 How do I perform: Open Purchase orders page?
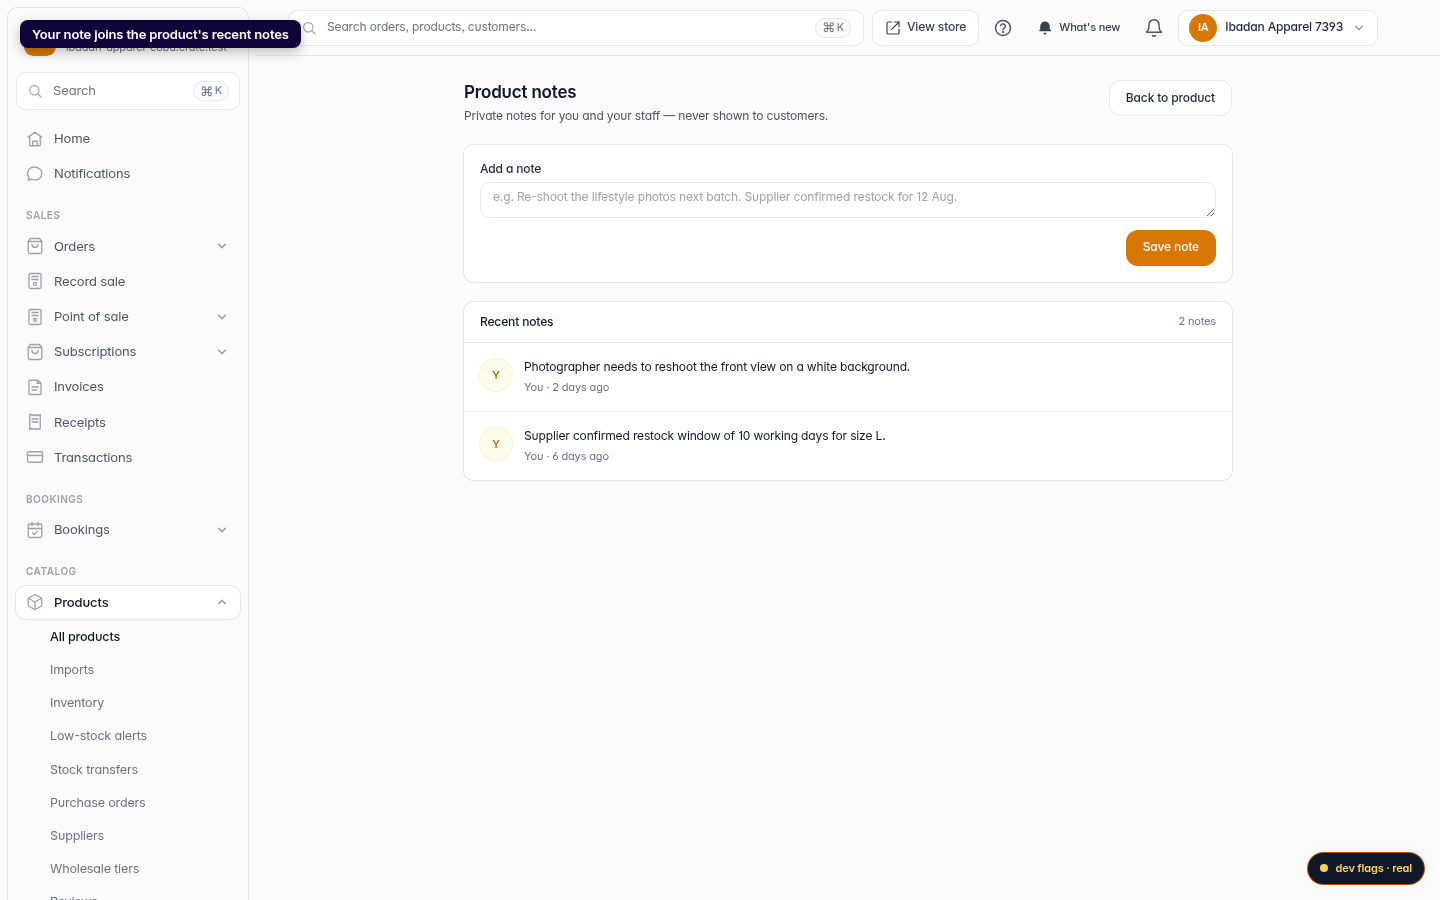(97, 803)
